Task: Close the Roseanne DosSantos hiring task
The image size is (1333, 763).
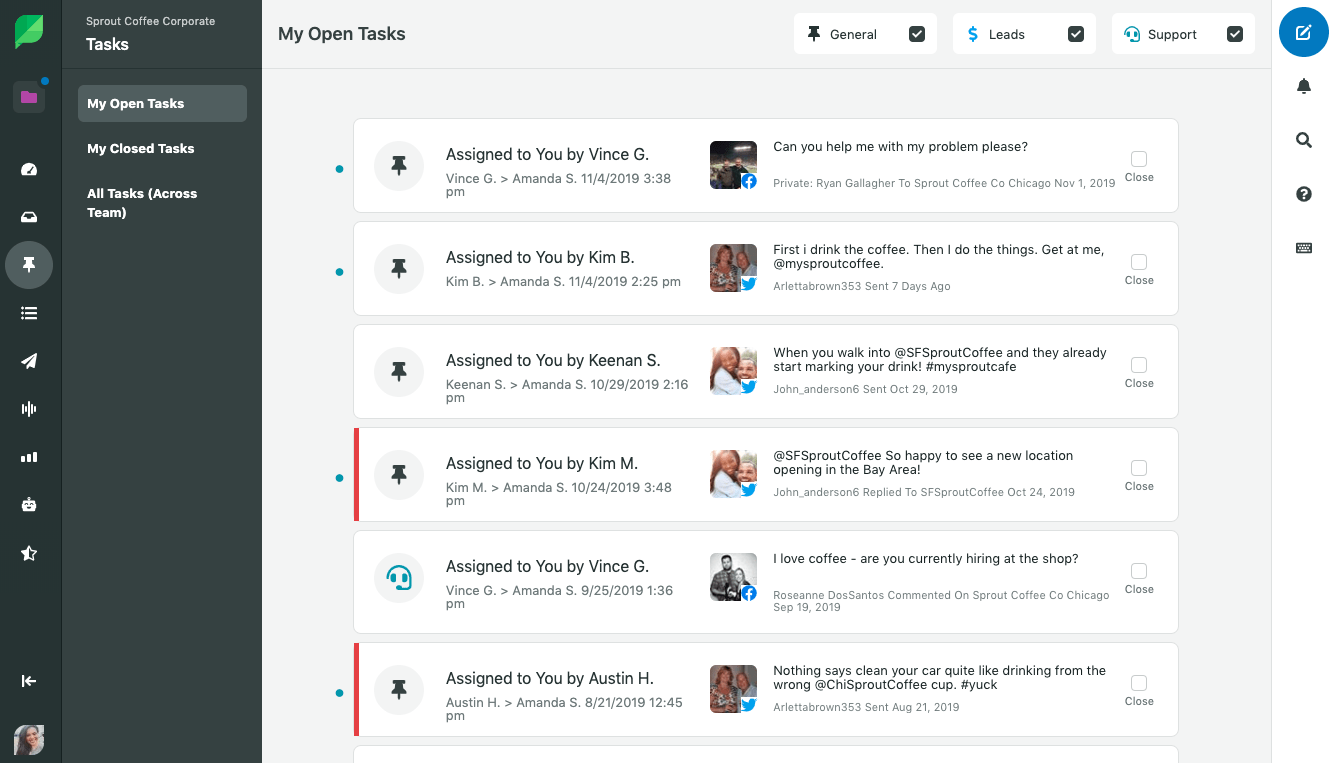Action: click(1139, 571)
